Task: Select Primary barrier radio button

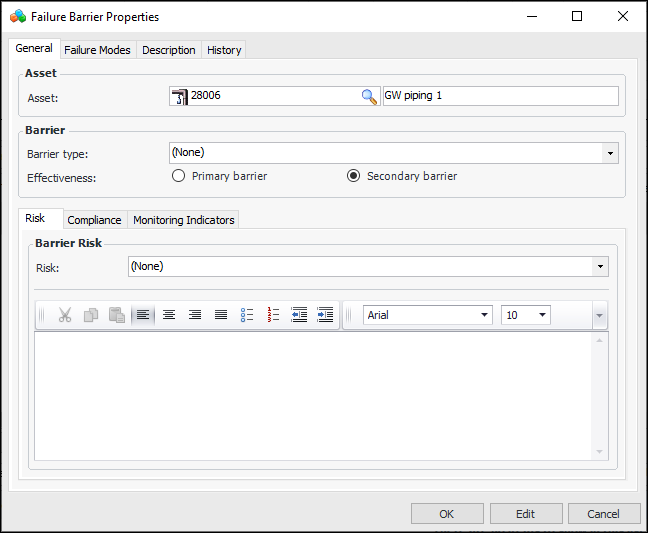Action: point(179,176)
